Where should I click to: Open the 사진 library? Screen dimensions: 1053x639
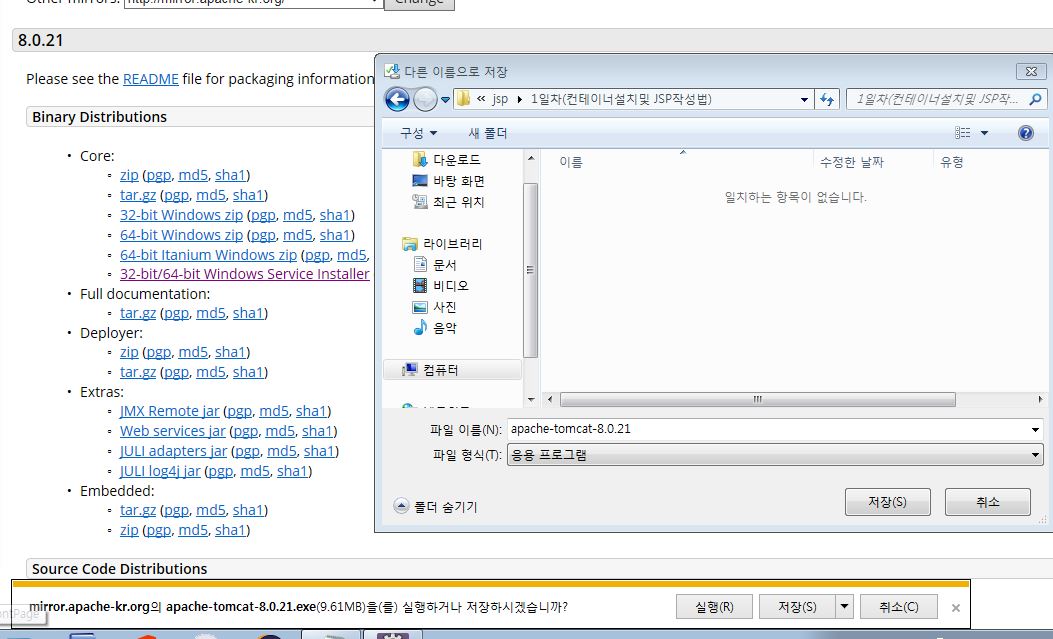434,307
